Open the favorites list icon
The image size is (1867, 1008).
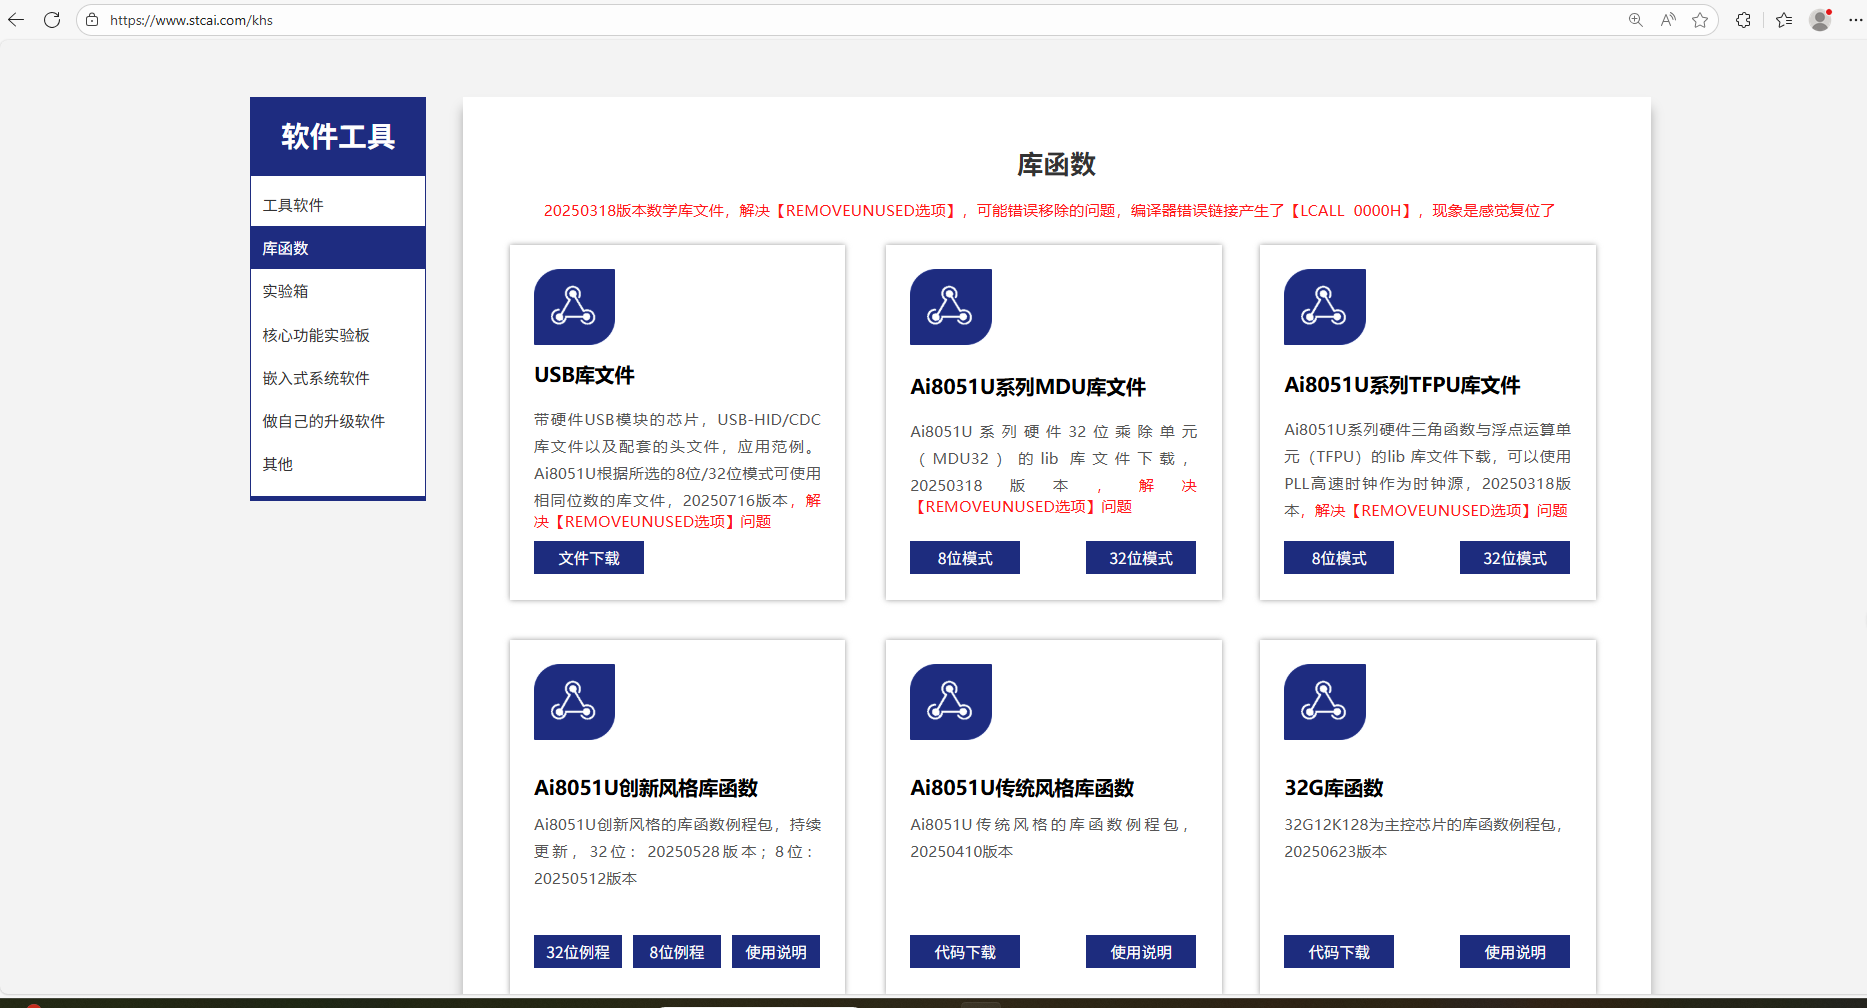point(1784,20)
